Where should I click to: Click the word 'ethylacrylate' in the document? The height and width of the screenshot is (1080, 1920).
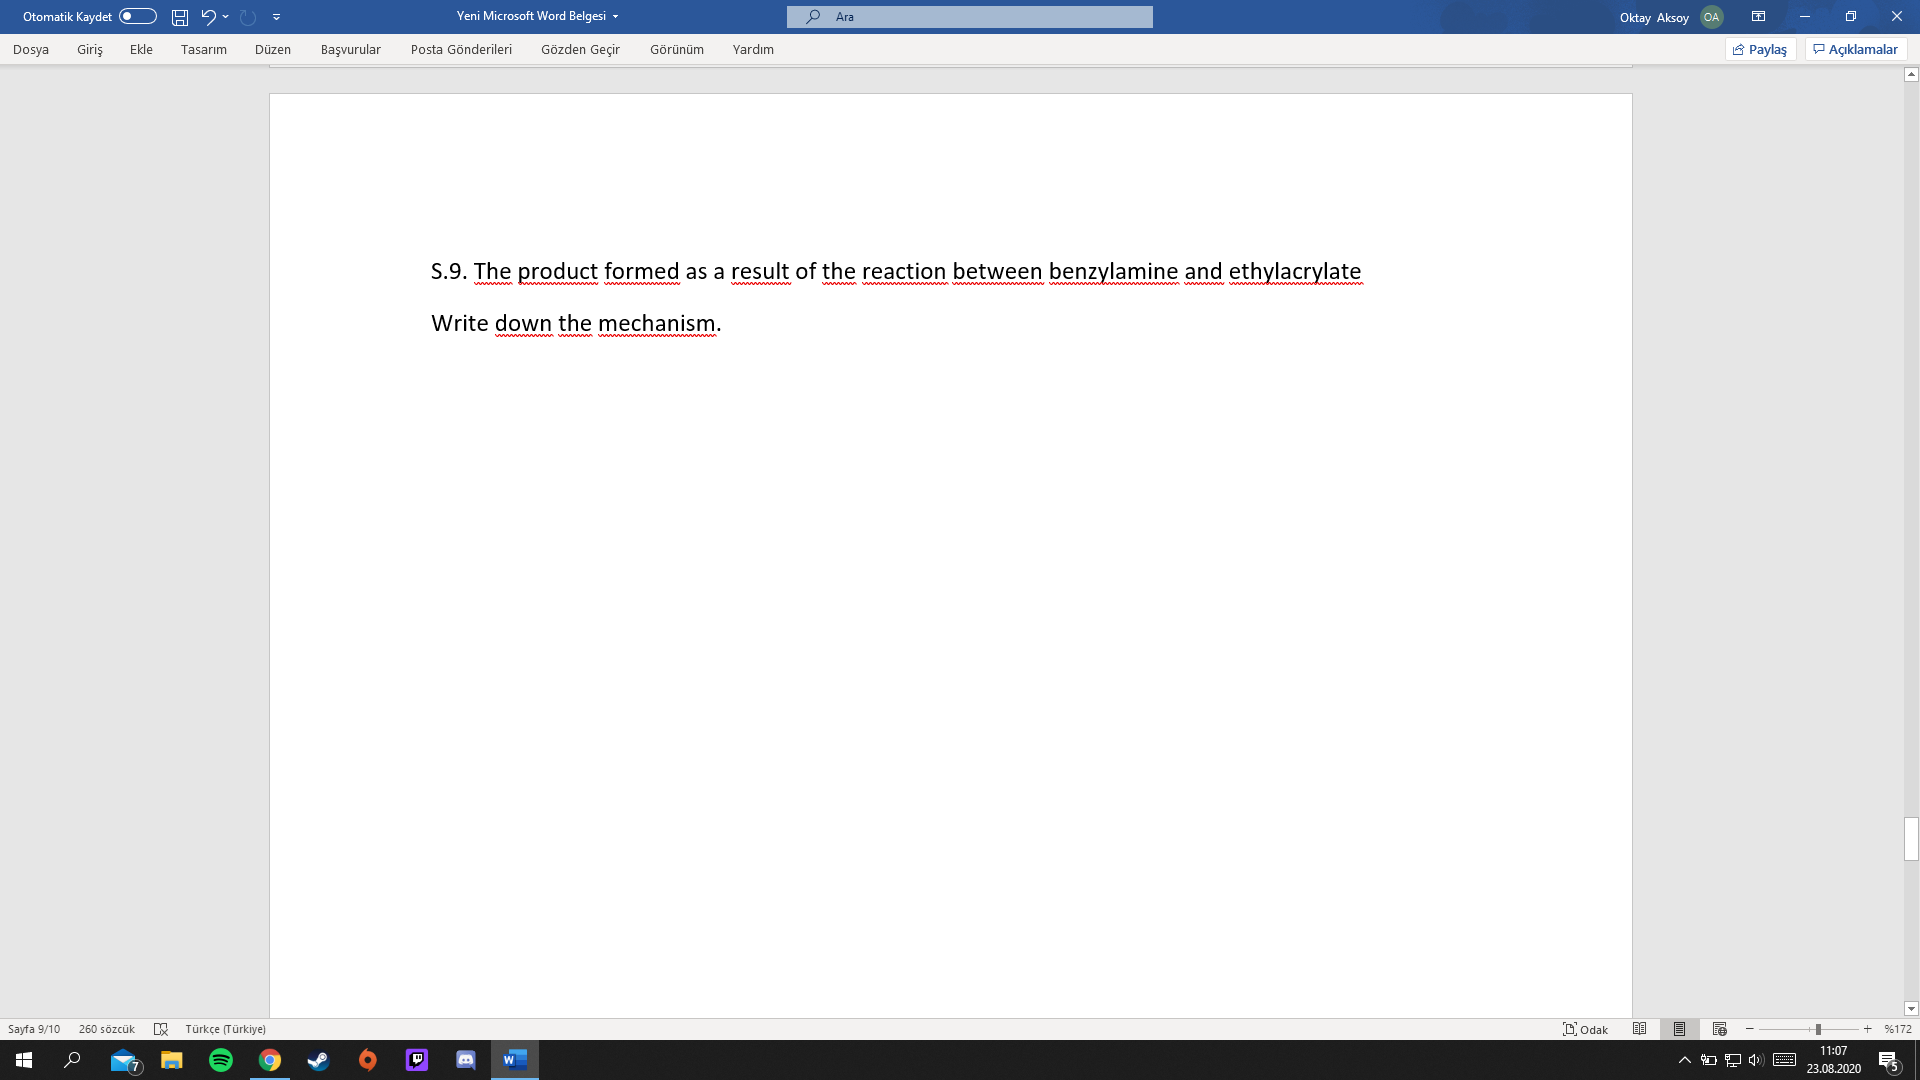coord(1295,271)
